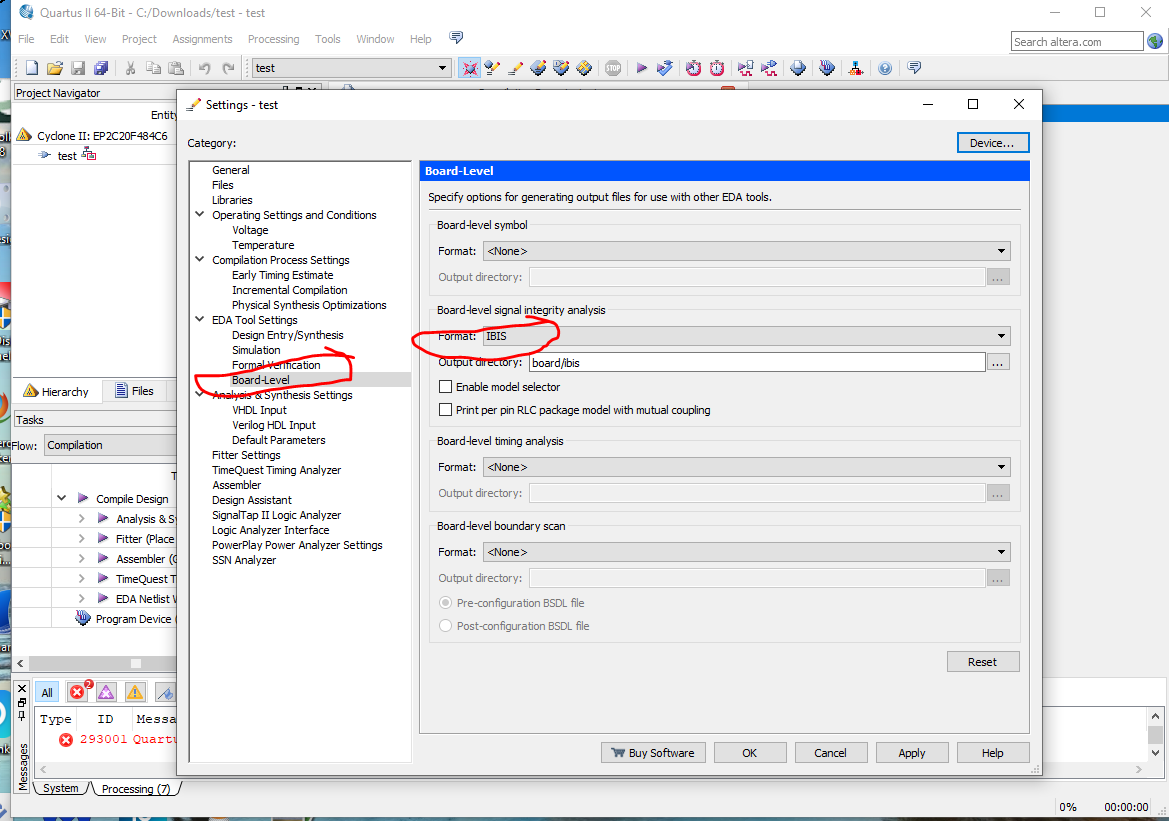Check Print per pin RLC package model
Screen dimensions: 1169x821
[446, 410]
